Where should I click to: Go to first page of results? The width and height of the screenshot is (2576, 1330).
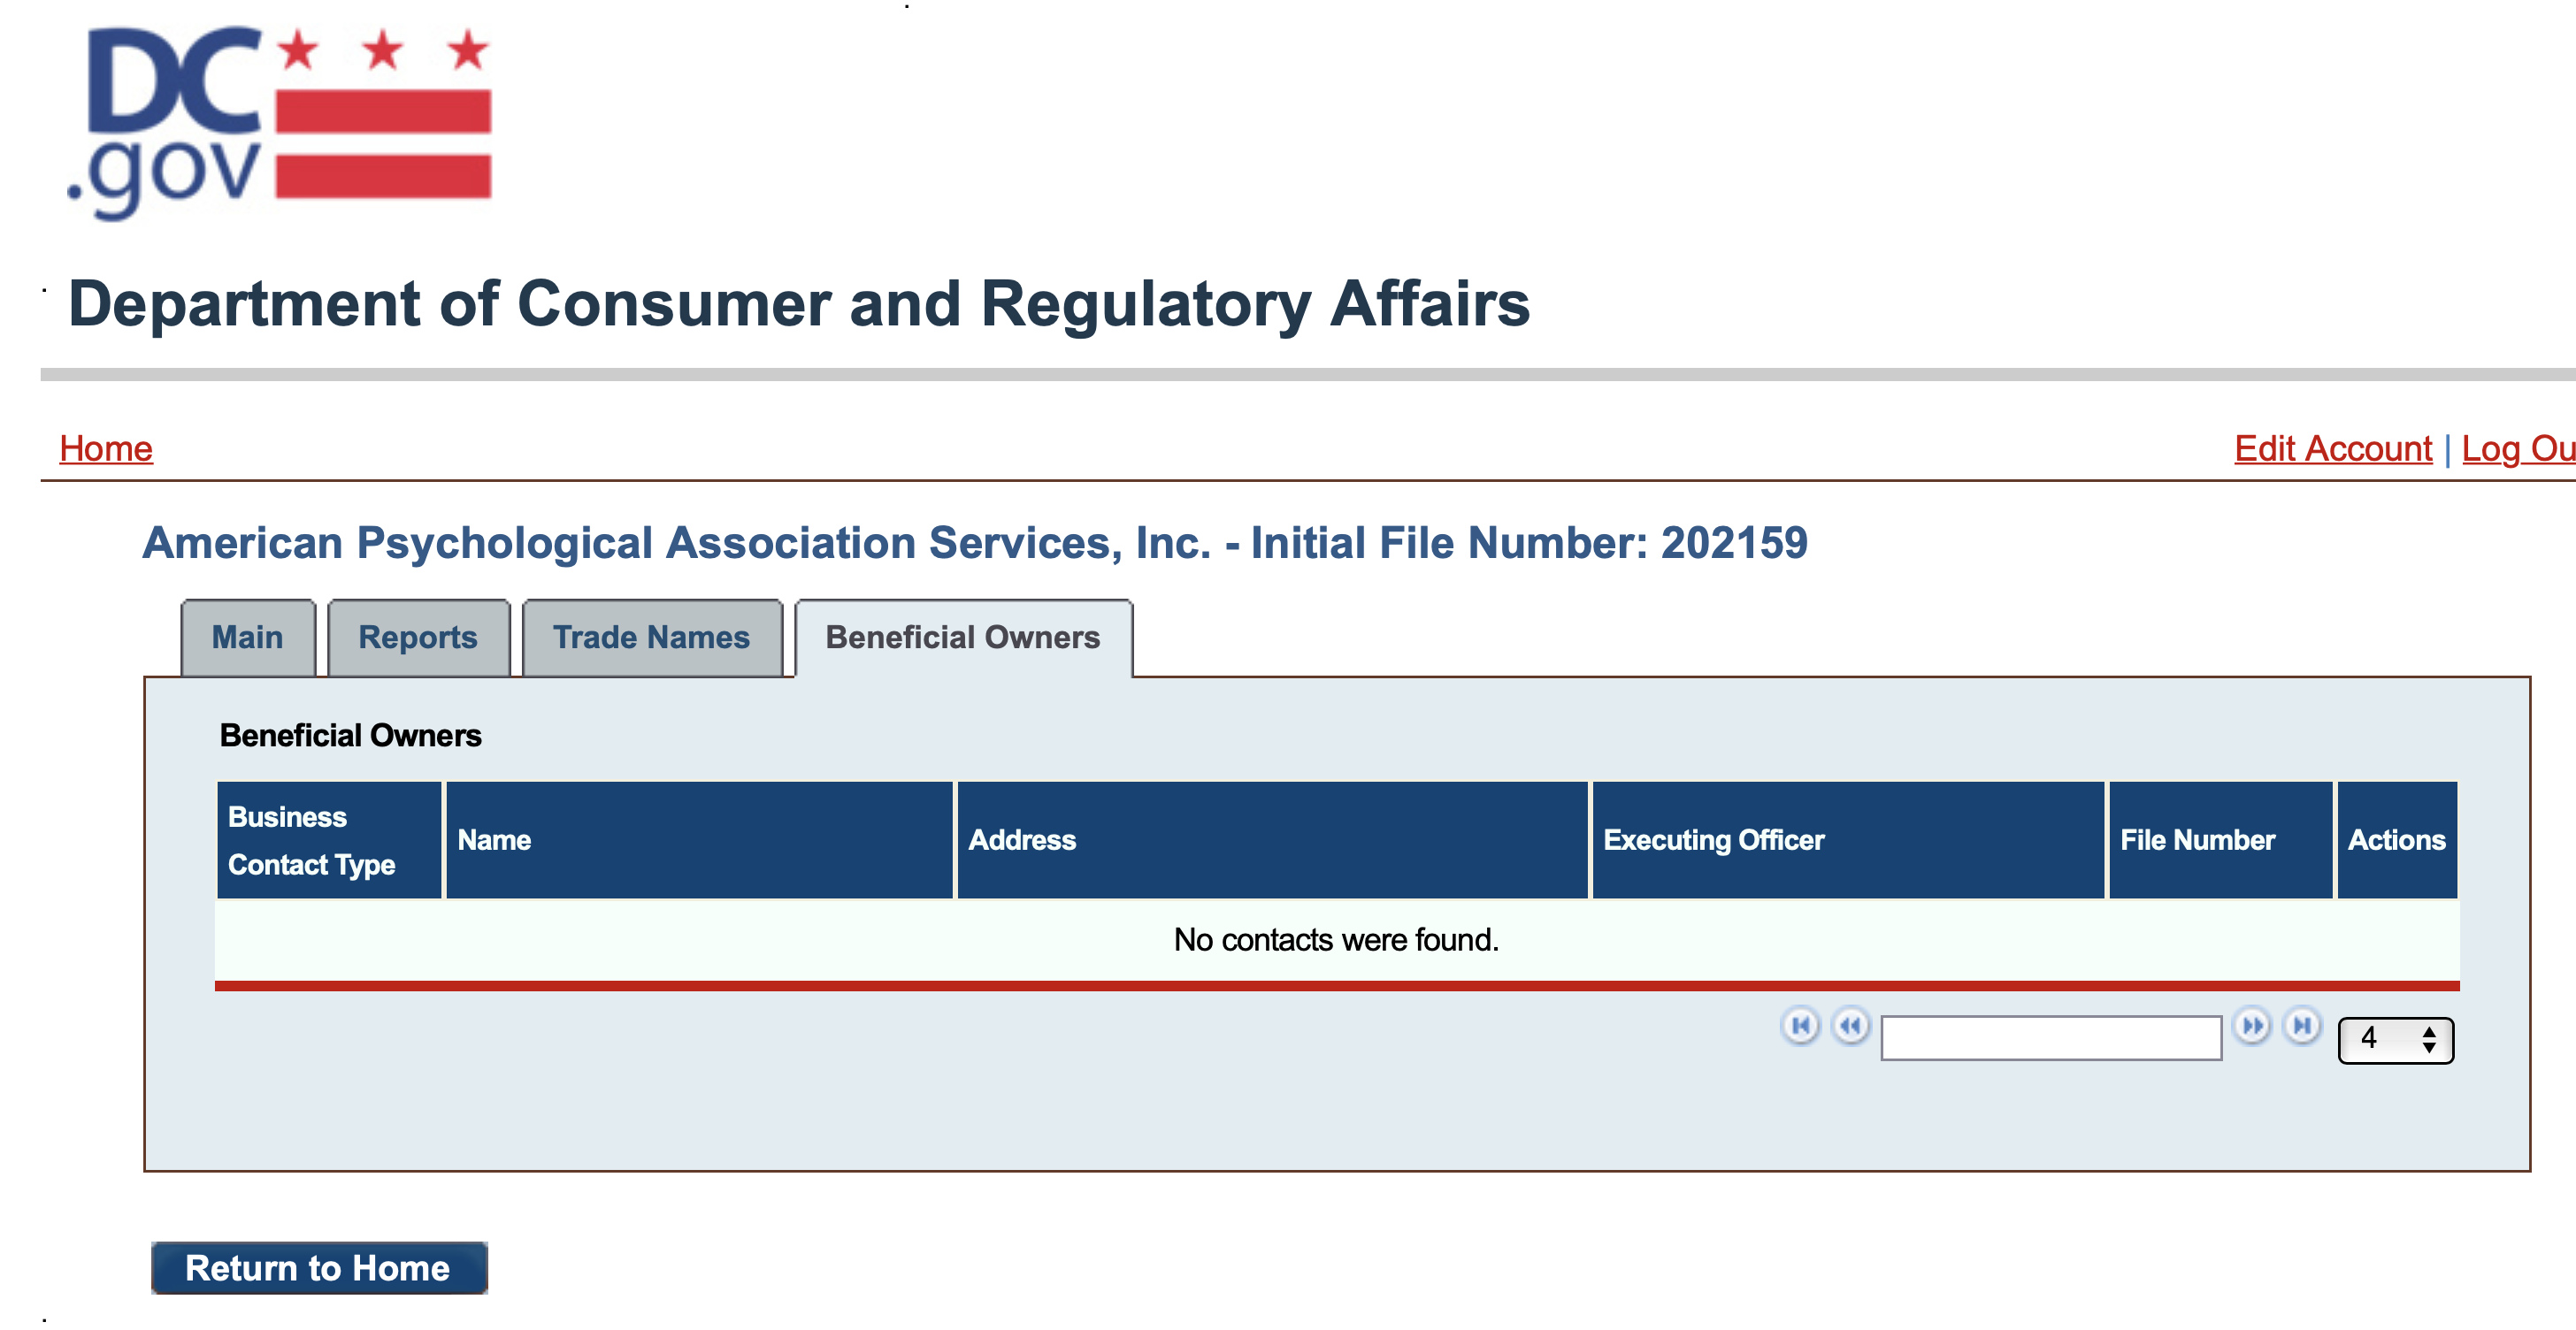tap(1800, 1026)
